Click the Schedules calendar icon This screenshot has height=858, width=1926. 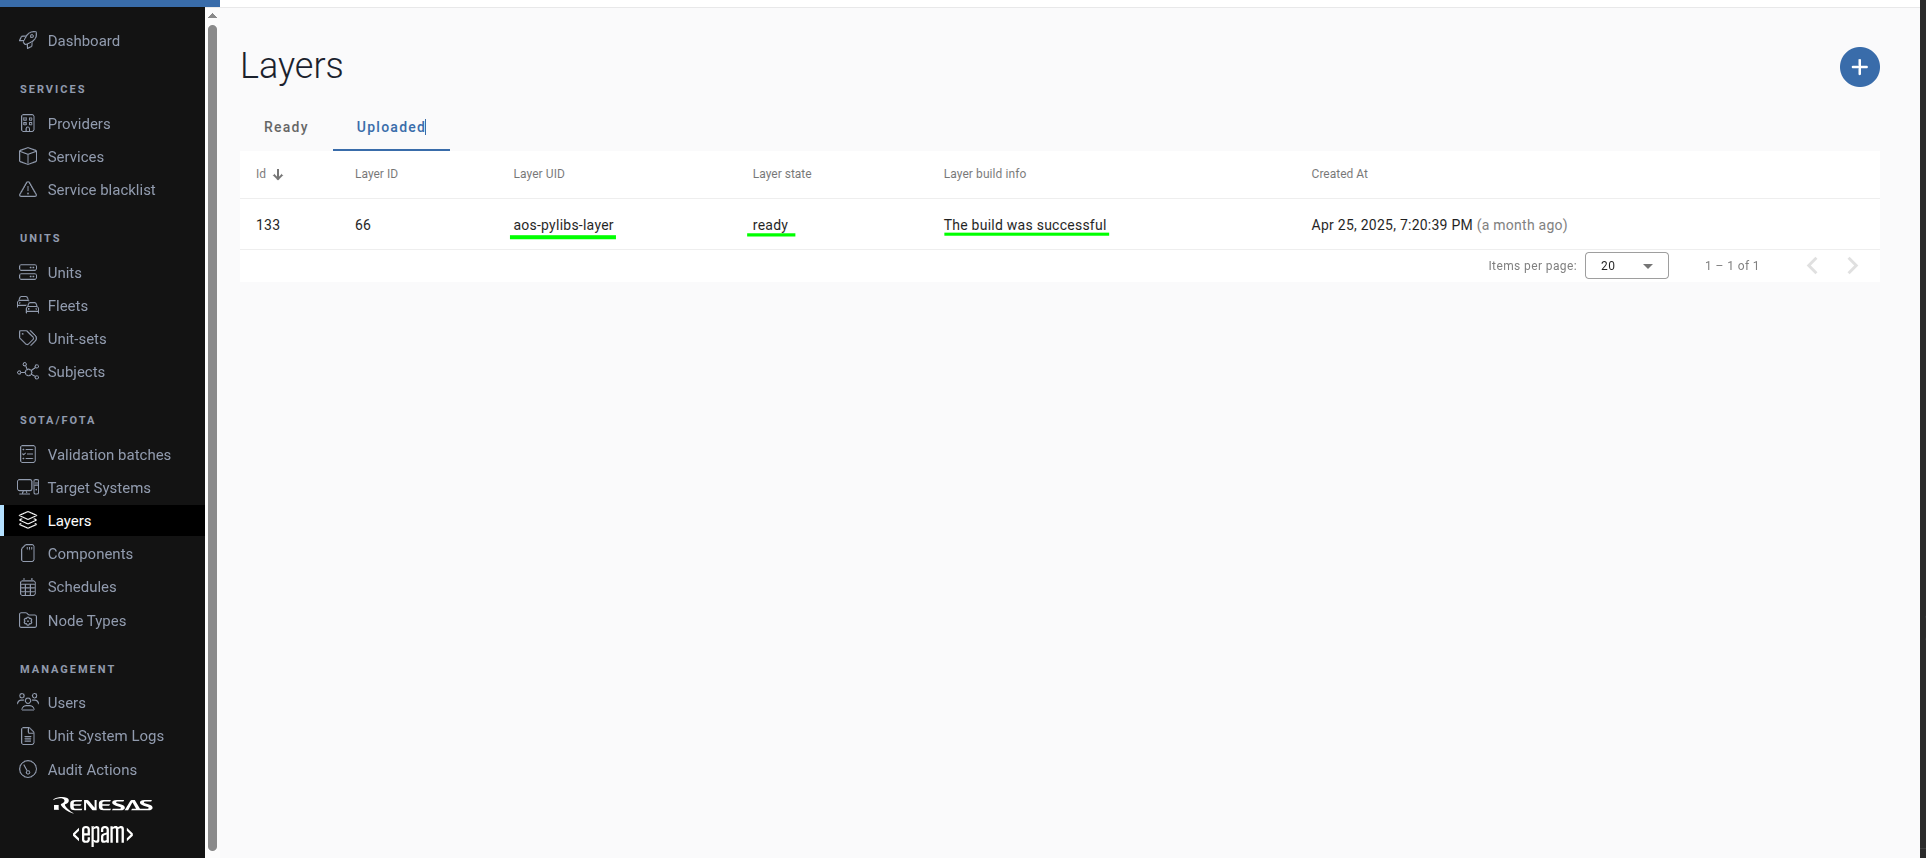(28, 587)
